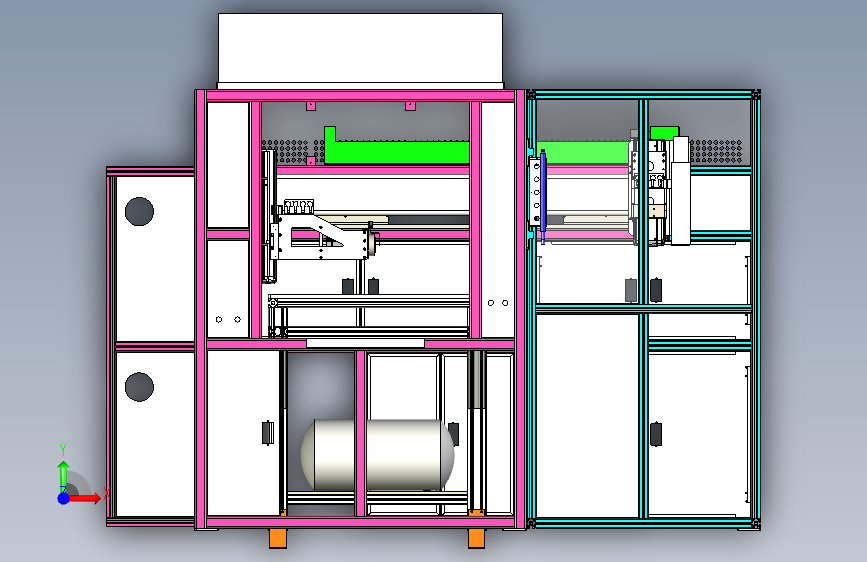Select the large white box atop the frame
Viewport: 867px width, 562px height.
tap(361, 50)
